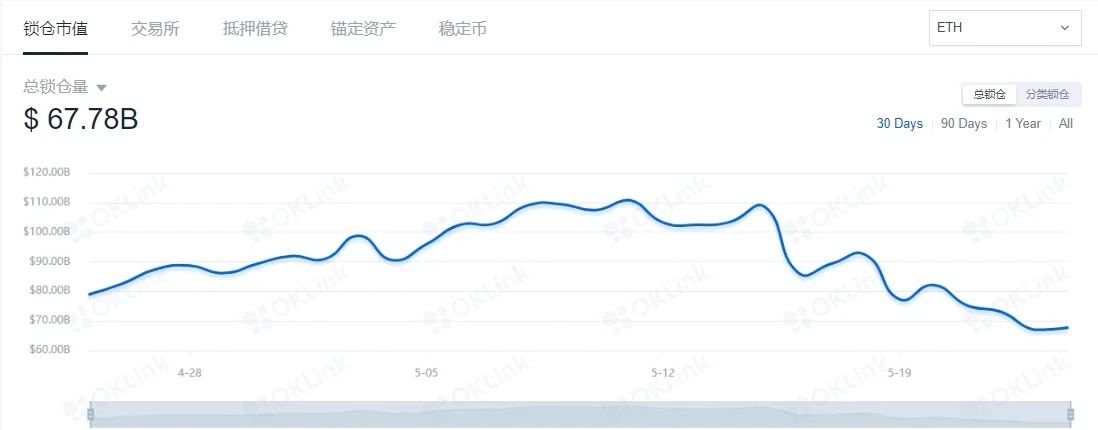The image size is (1098, 430).
Task: Click the 4-28 date axis label
Action: 189,372
